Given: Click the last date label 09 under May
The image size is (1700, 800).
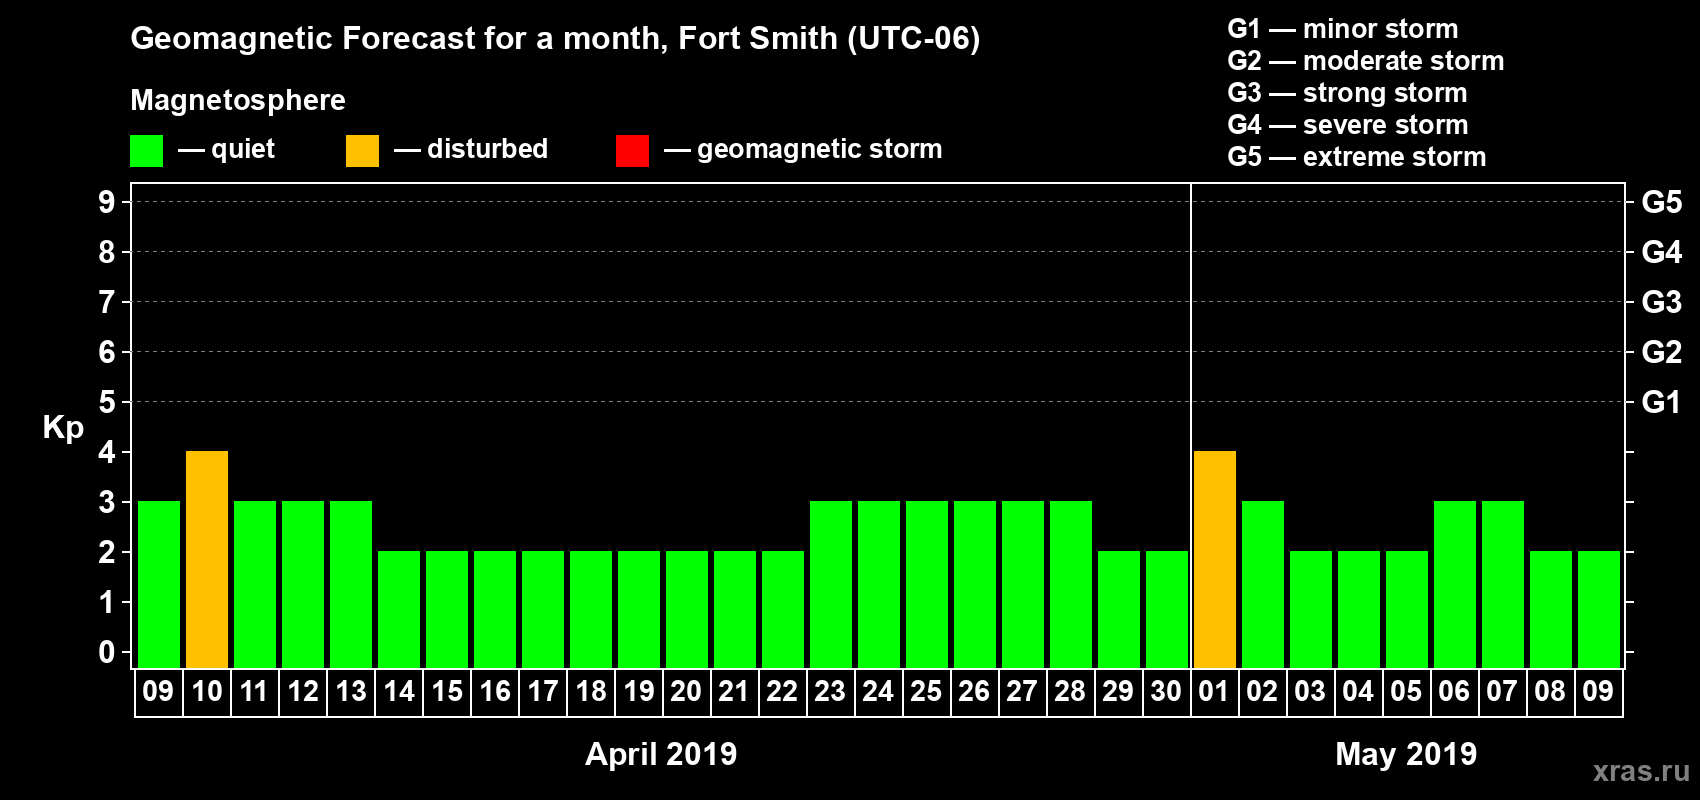Looking at the screenshot, I should click(x=1598, y=692).
